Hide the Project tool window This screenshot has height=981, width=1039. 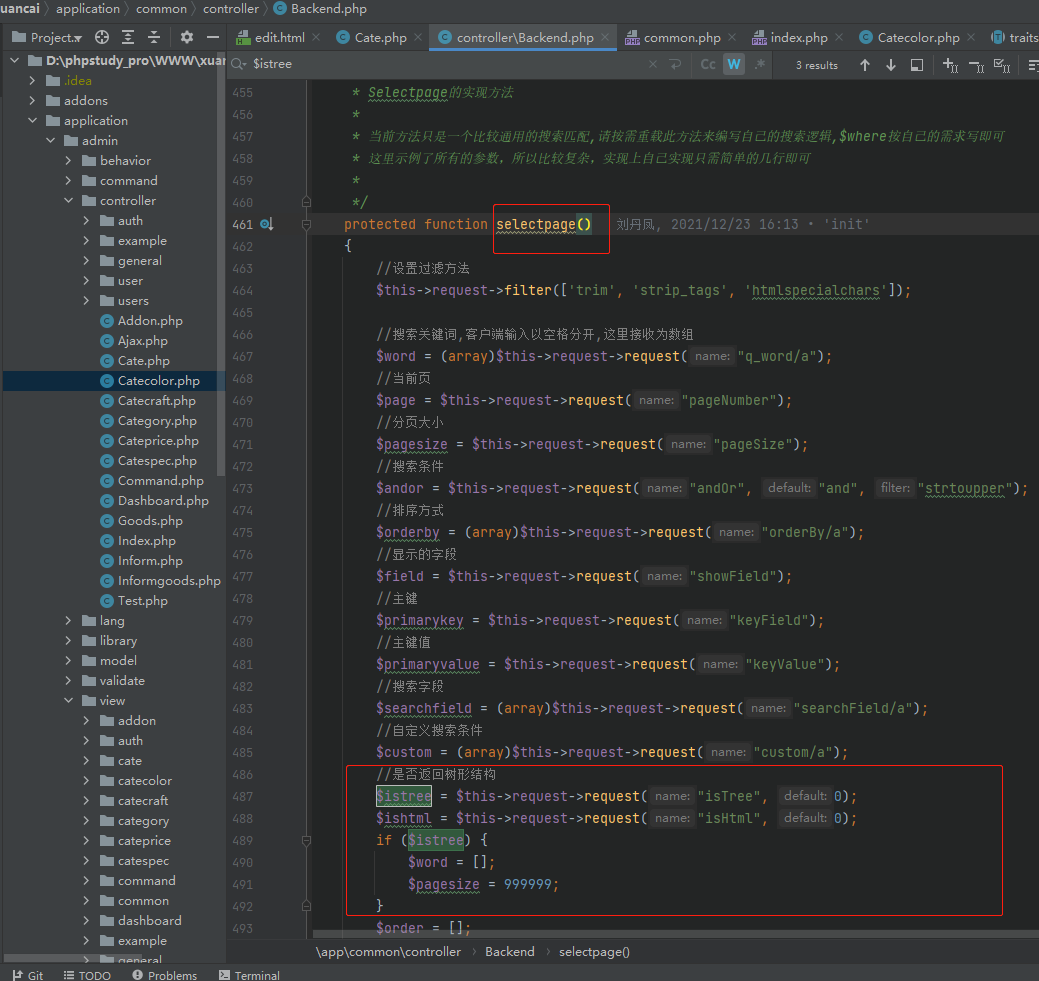tap(212, 37)
